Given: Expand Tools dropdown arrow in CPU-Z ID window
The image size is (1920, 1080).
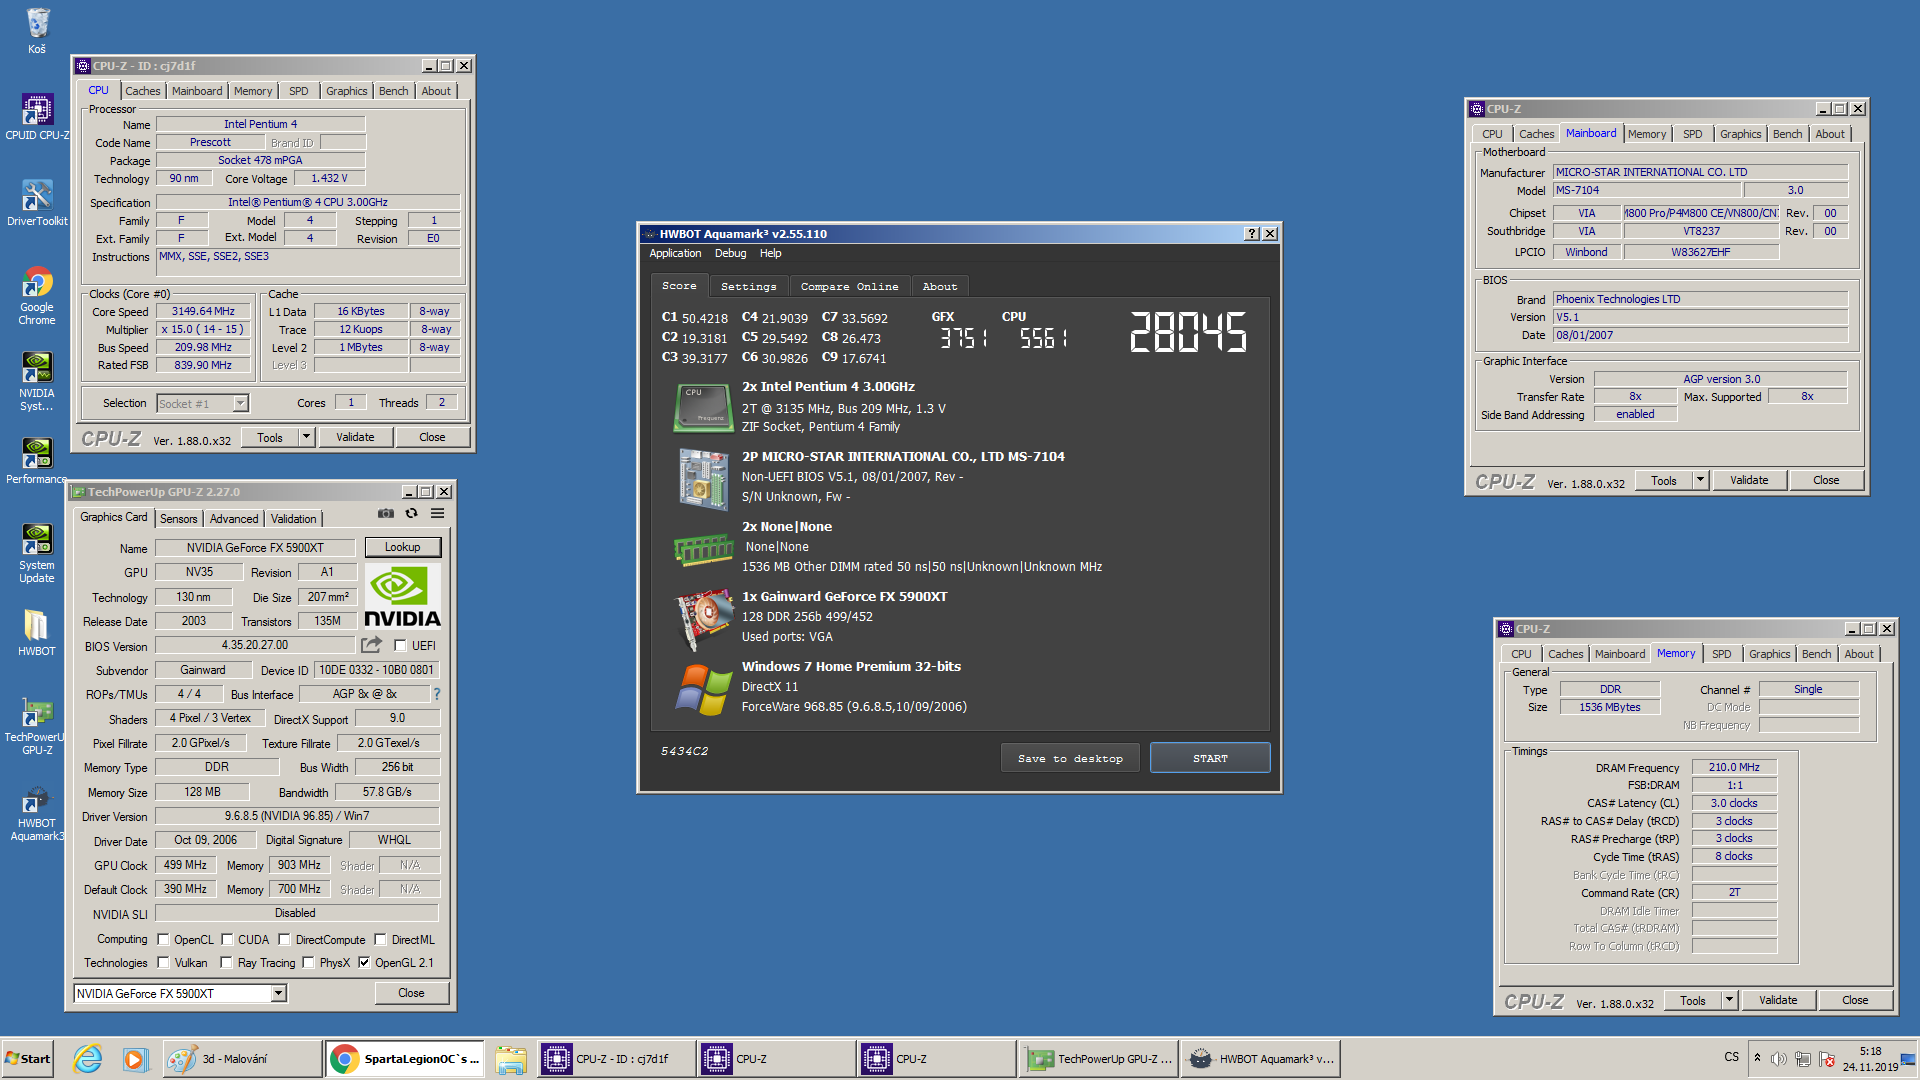Looking at the screenshot, I should (x=307, y=437).
